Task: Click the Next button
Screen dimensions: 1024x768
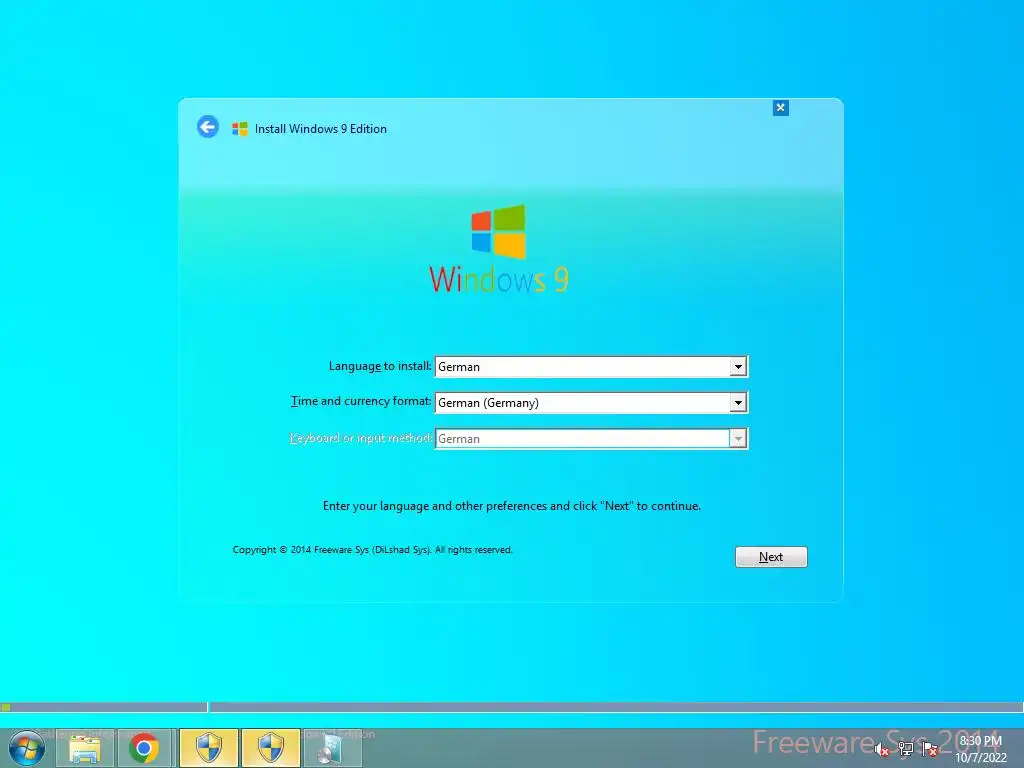Action: pos(771,557)
